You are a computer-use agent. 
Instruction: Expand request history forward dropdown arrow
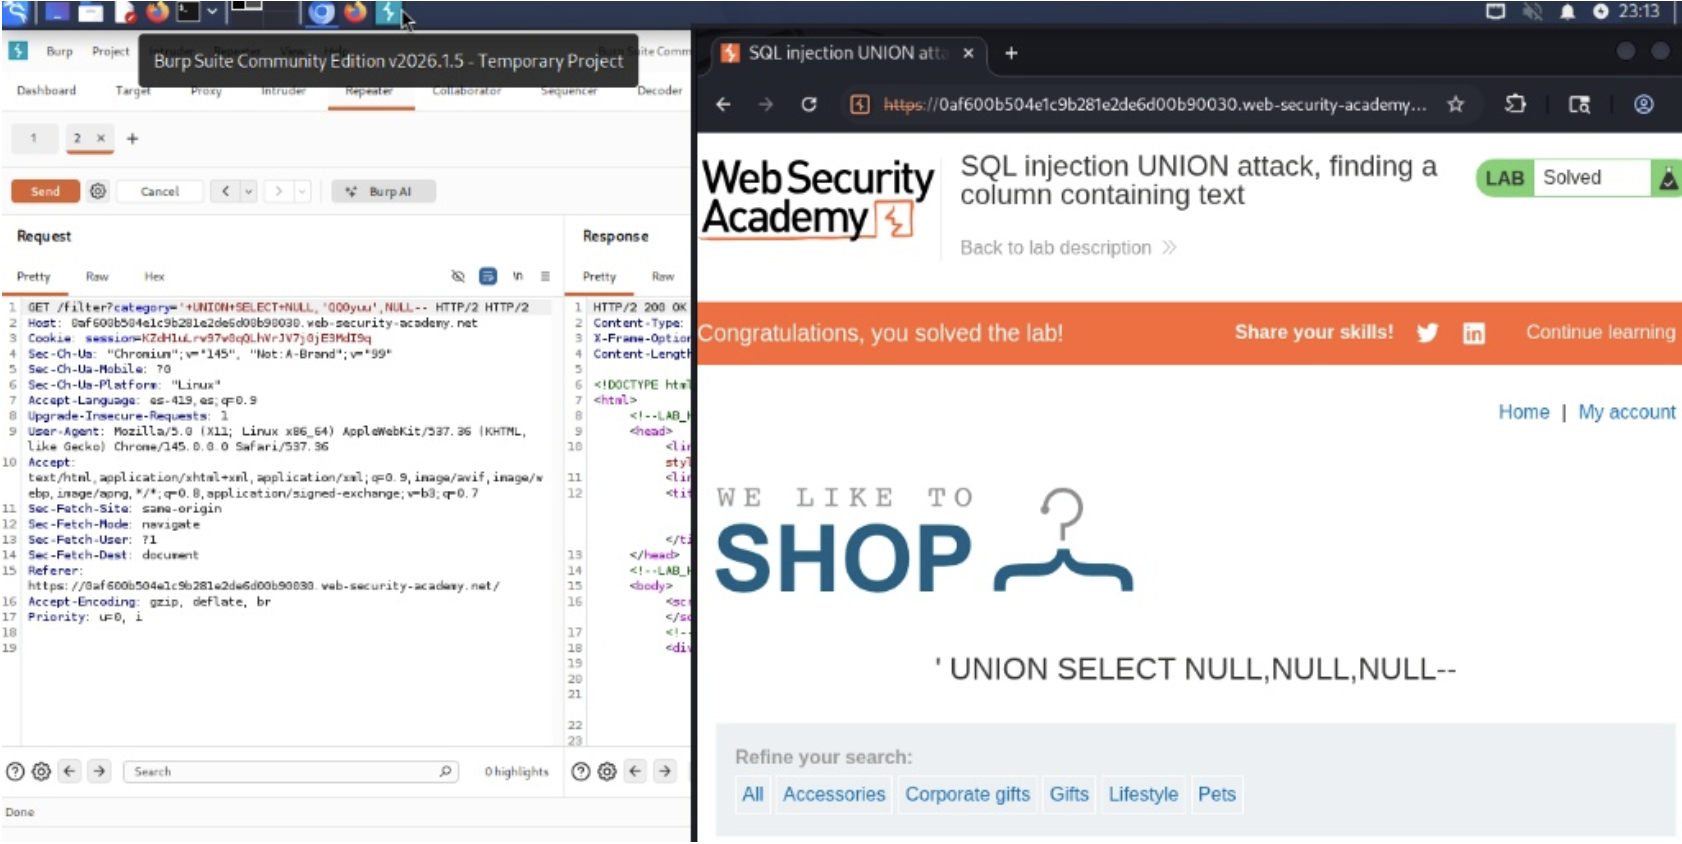[302, 191]
